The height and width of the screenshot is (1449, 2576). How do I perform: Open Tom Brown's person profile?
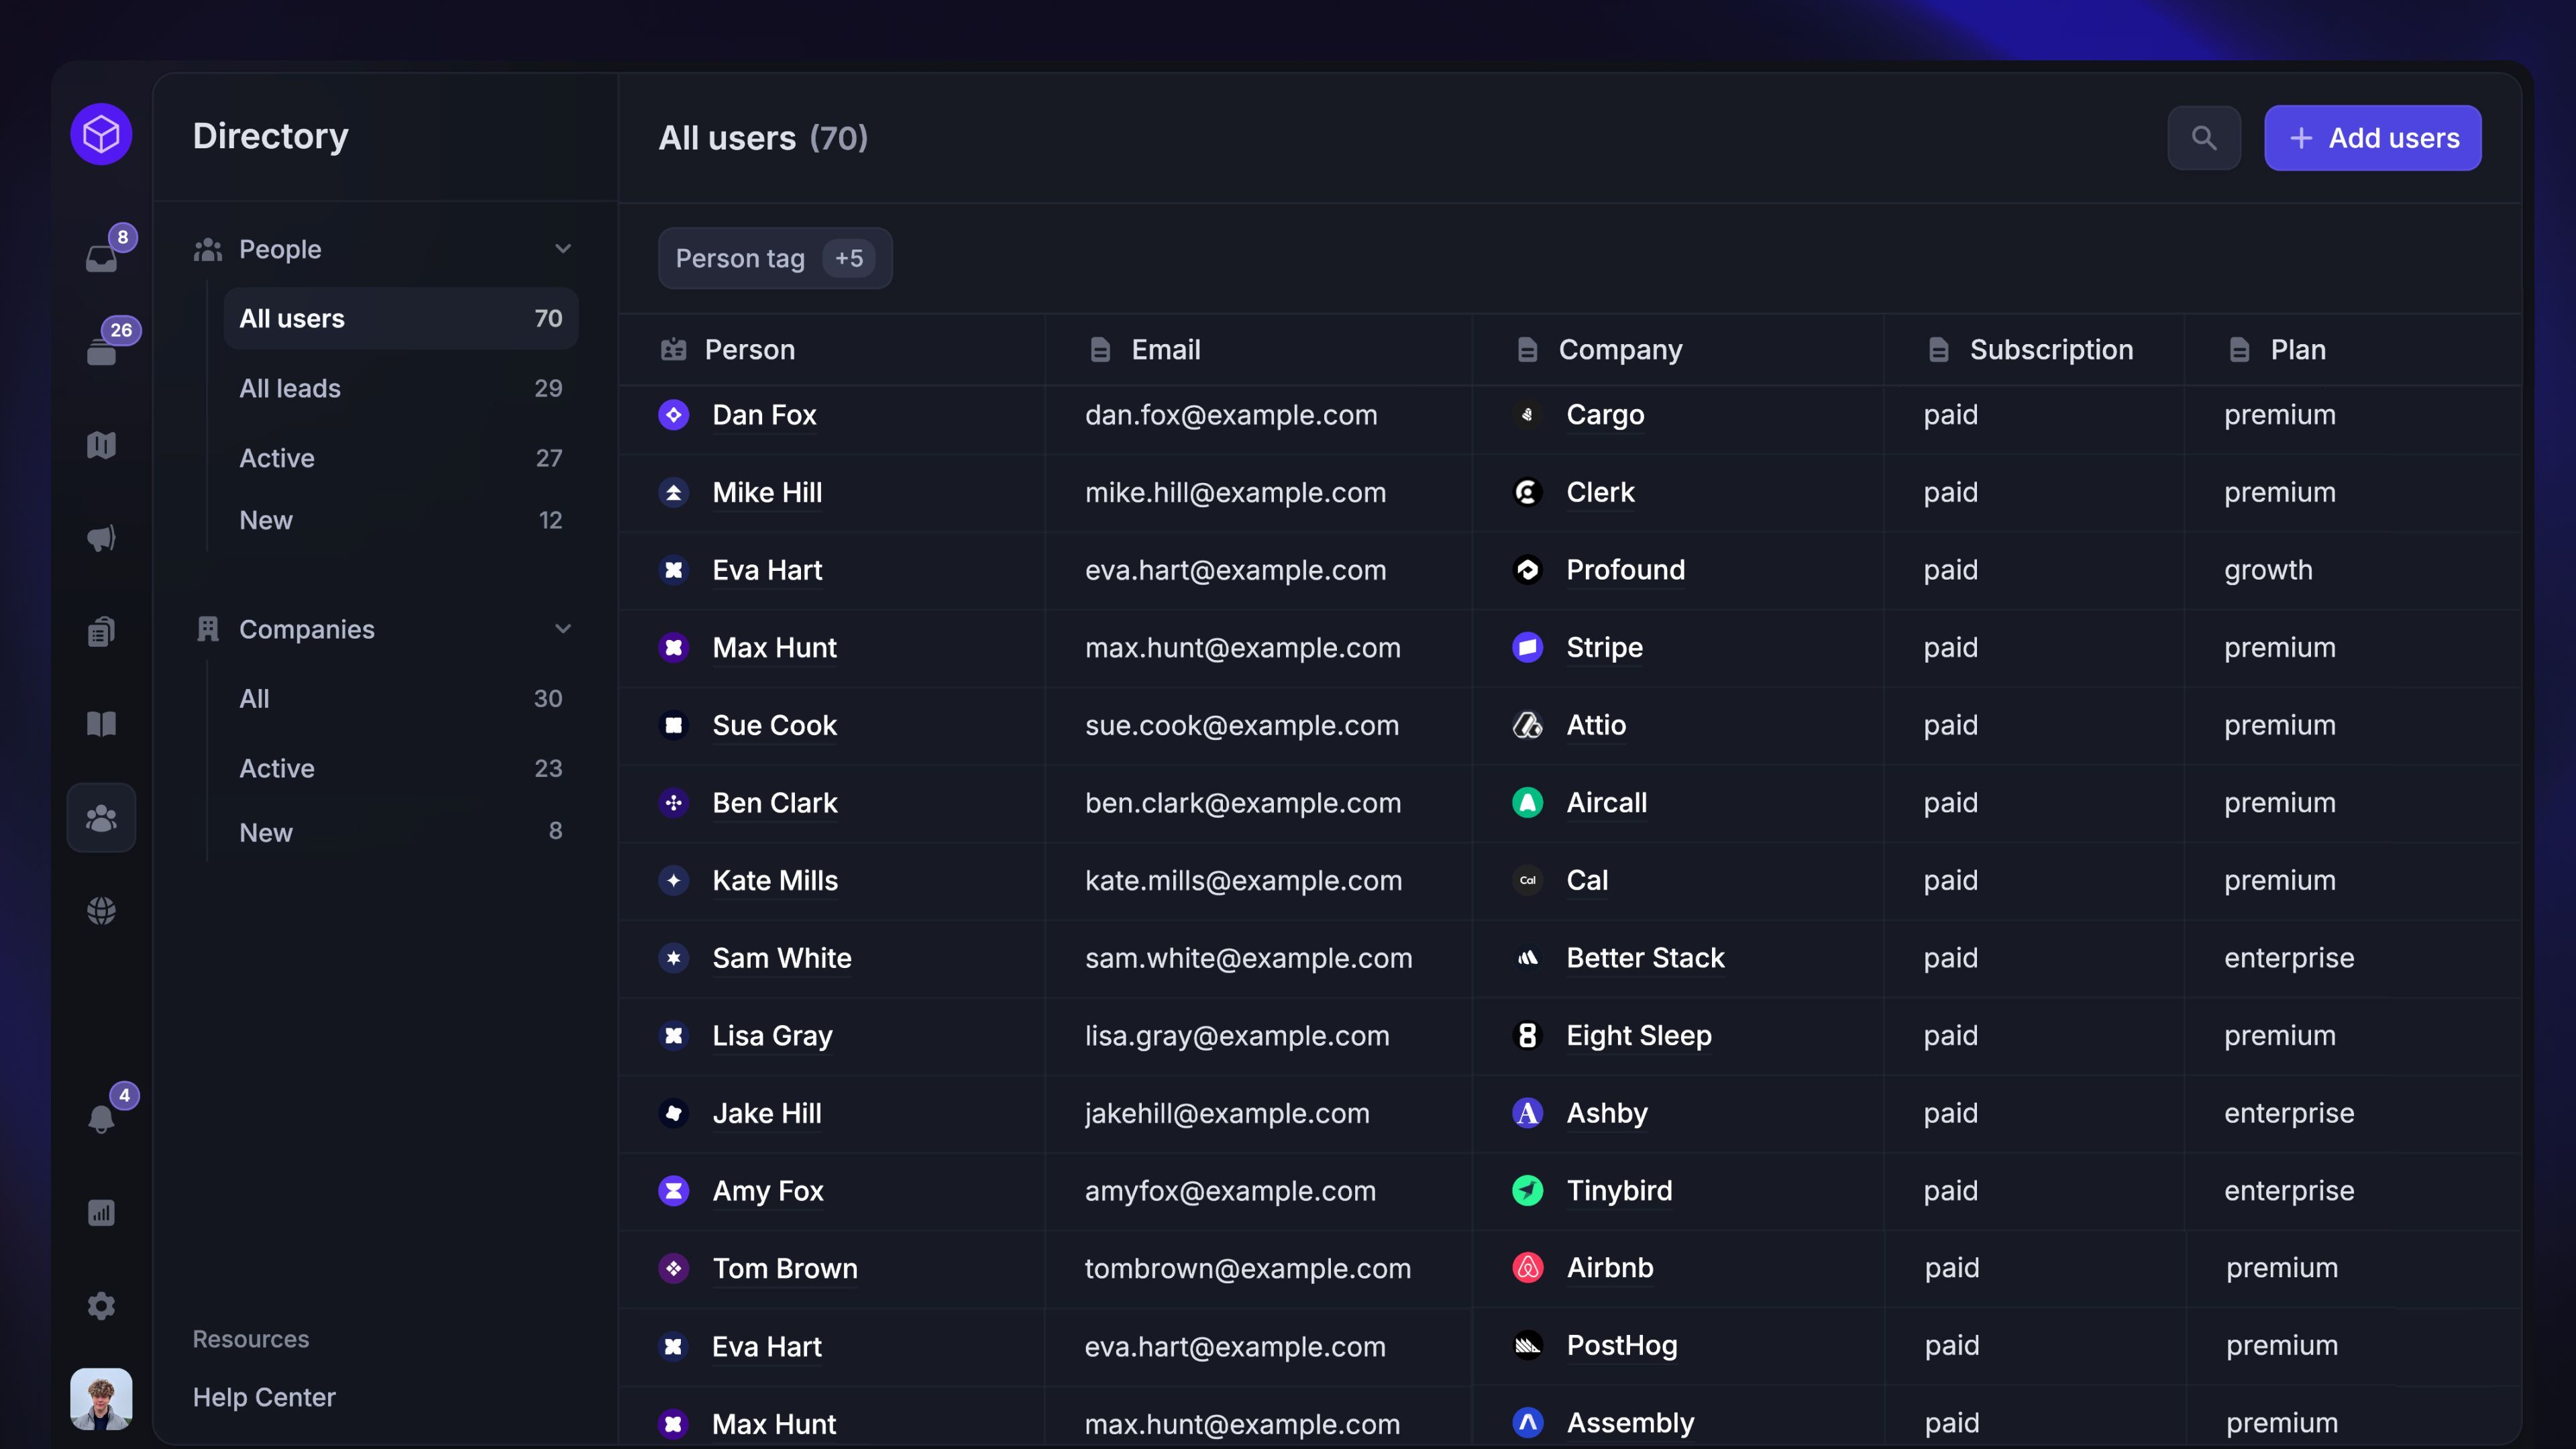pyautogui.click(x=785, y=1268)
